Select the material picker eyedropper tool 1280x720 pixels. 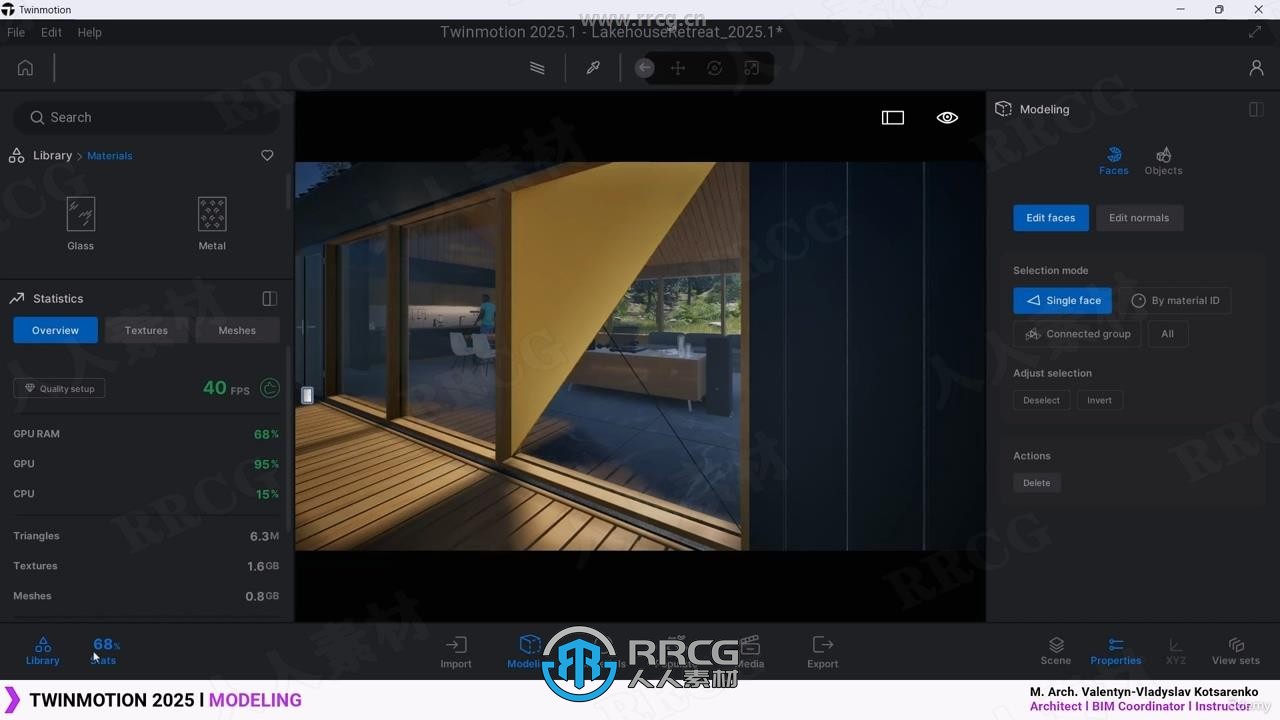click(593, 68)
